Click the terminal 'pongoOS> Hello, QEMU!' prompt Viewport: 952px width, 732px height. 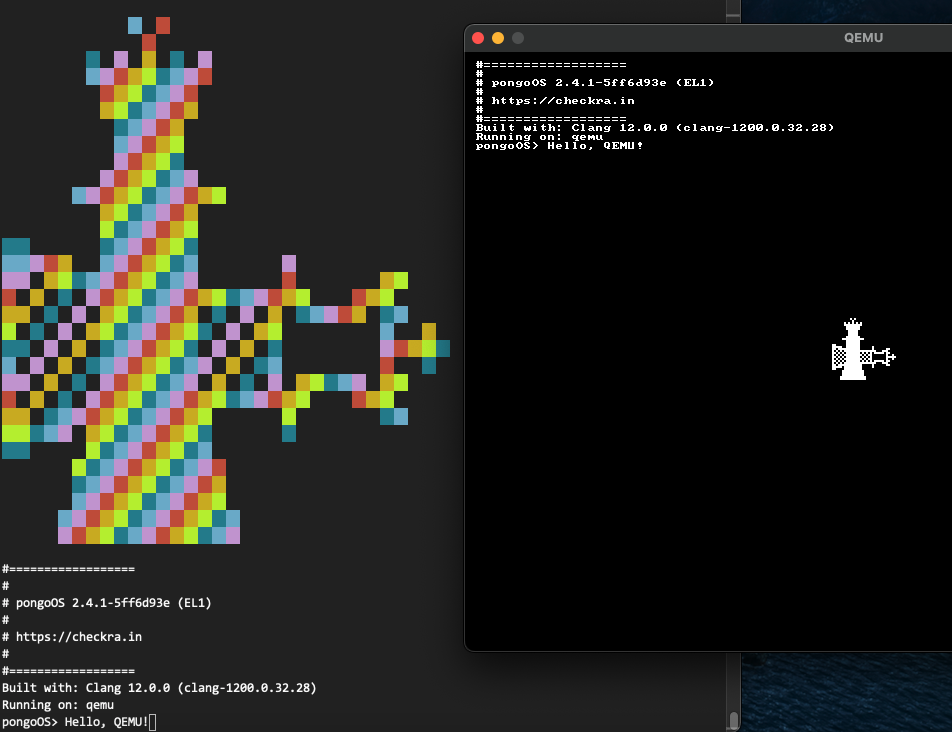[75, 722]
